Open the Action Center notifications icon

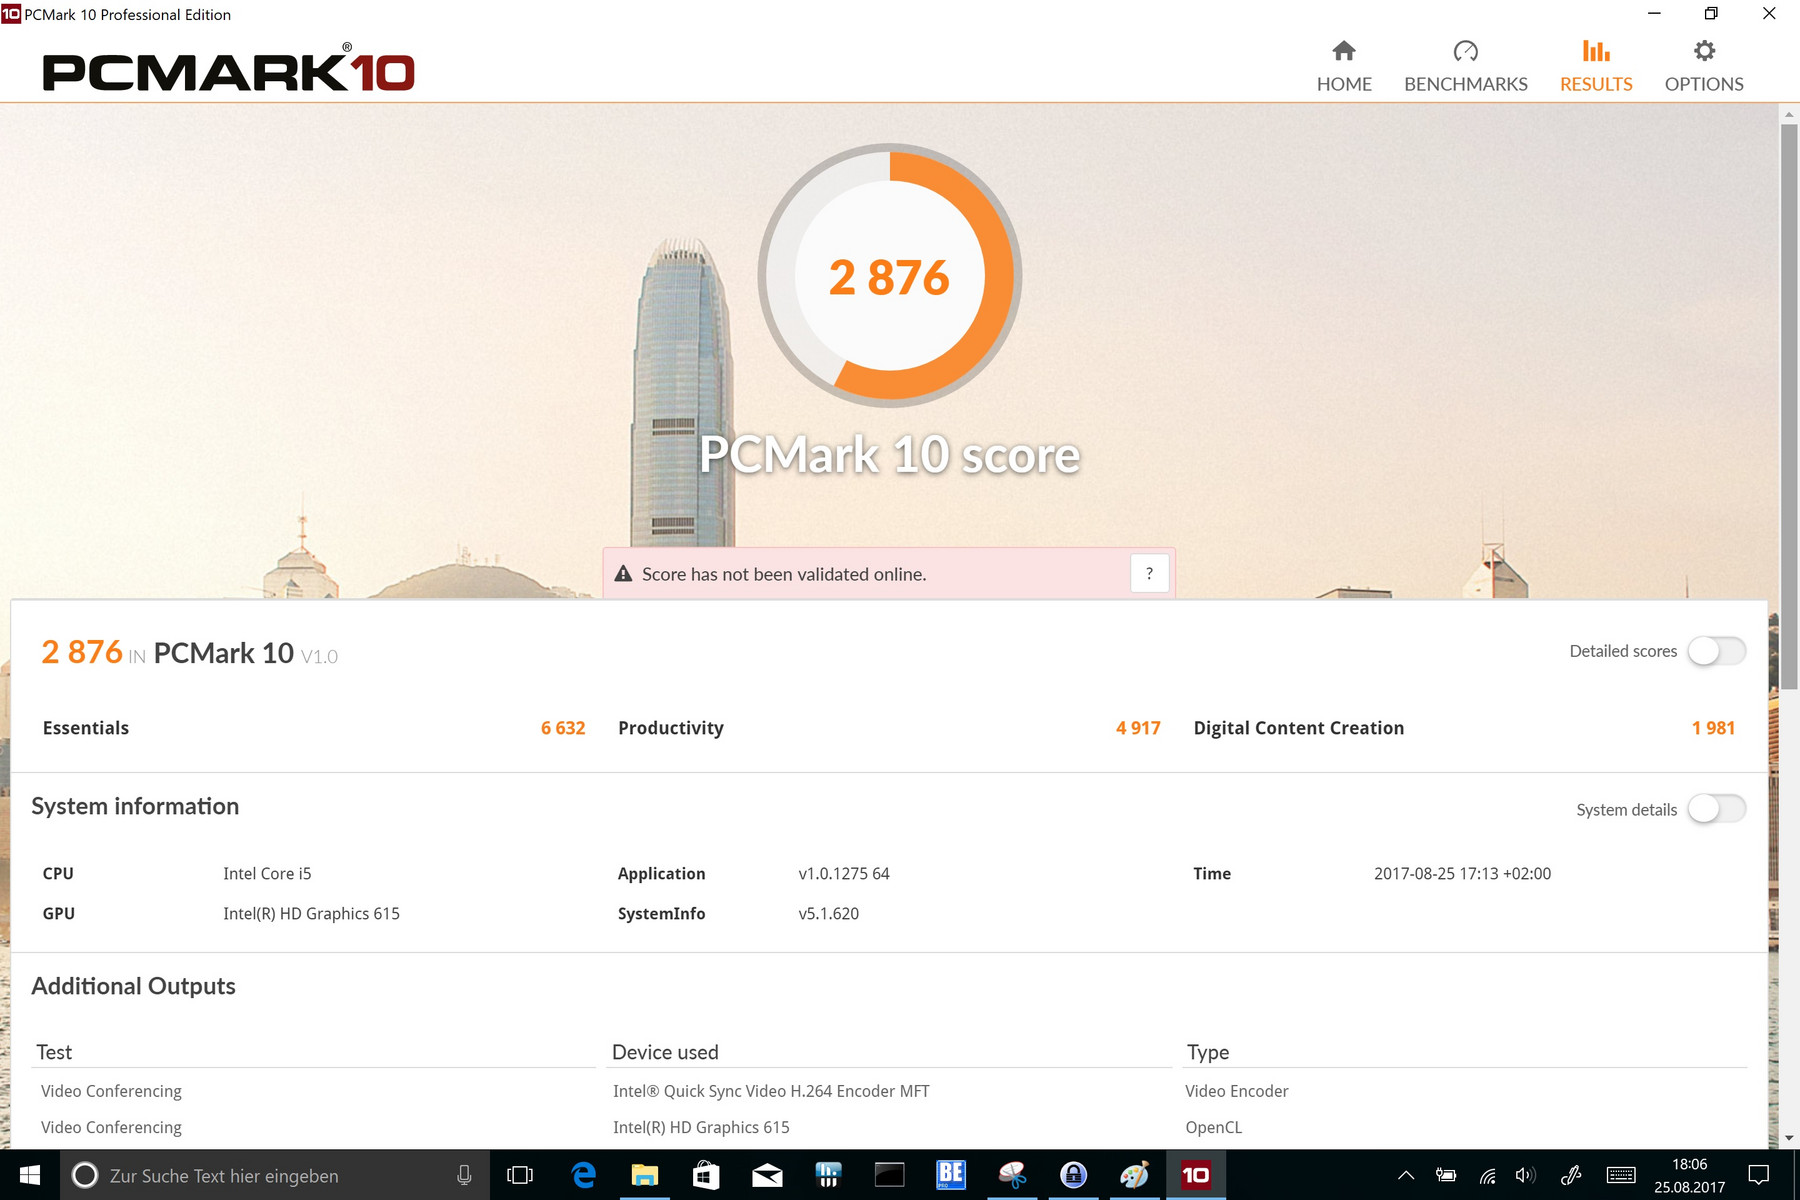(1759, 1175)
